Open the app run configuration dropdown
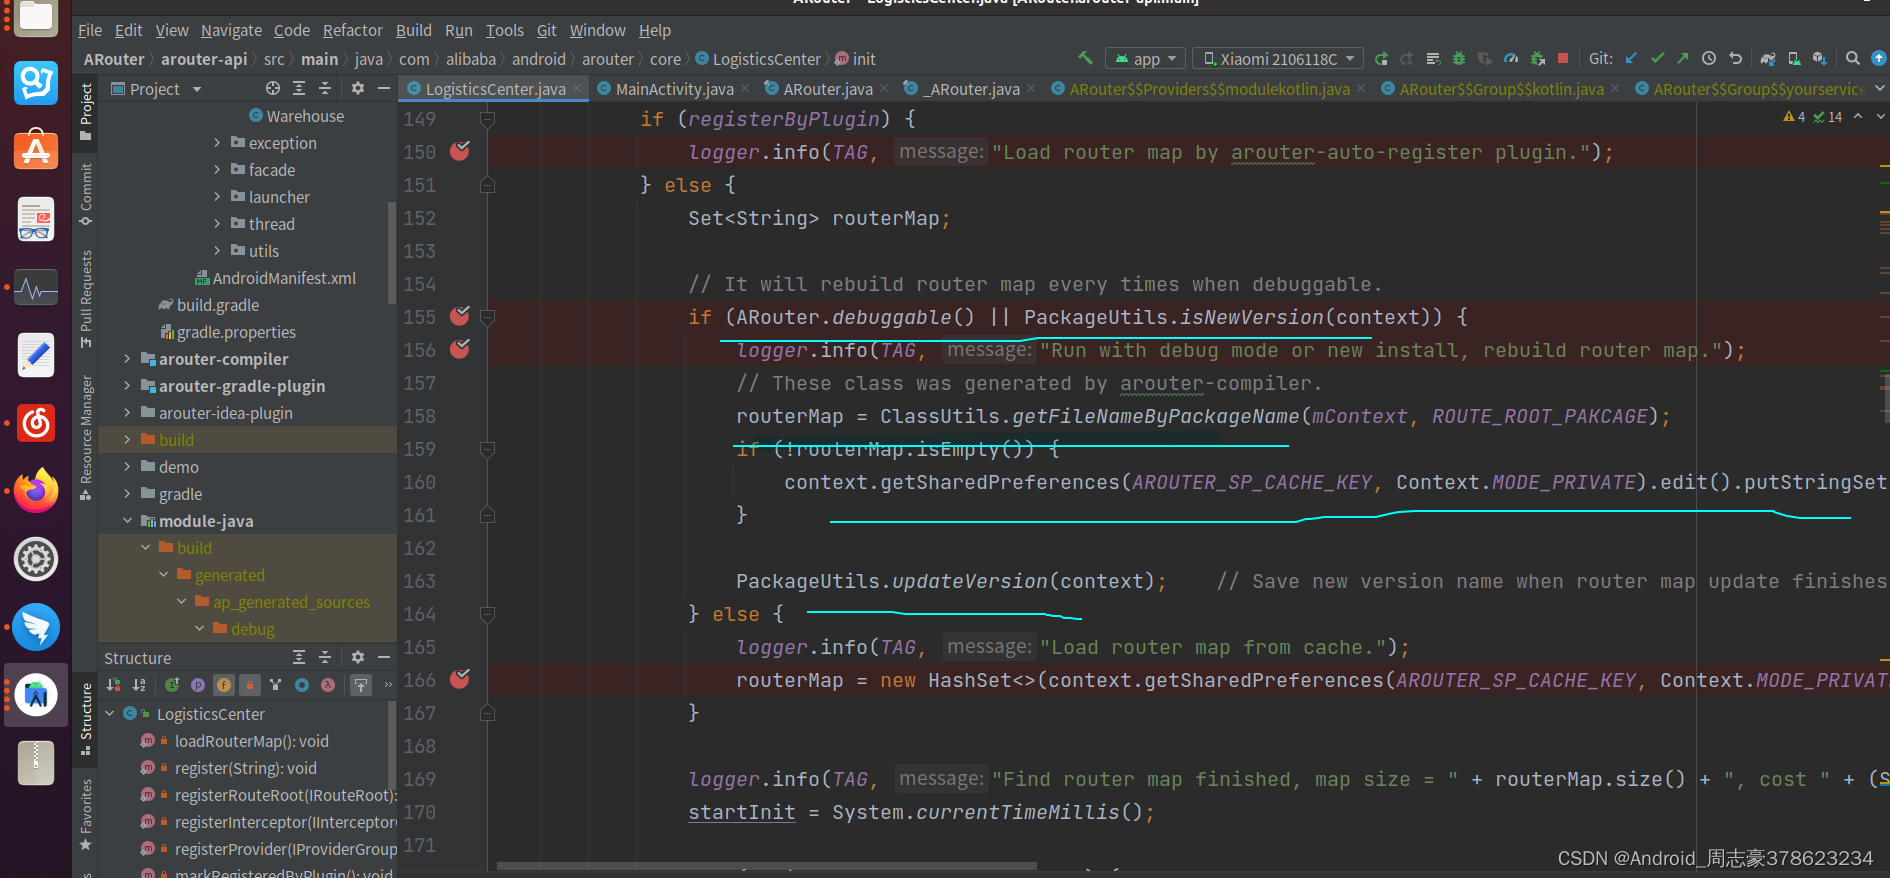Viewport: 1890px width, 878px height. tap(1145, 59)
